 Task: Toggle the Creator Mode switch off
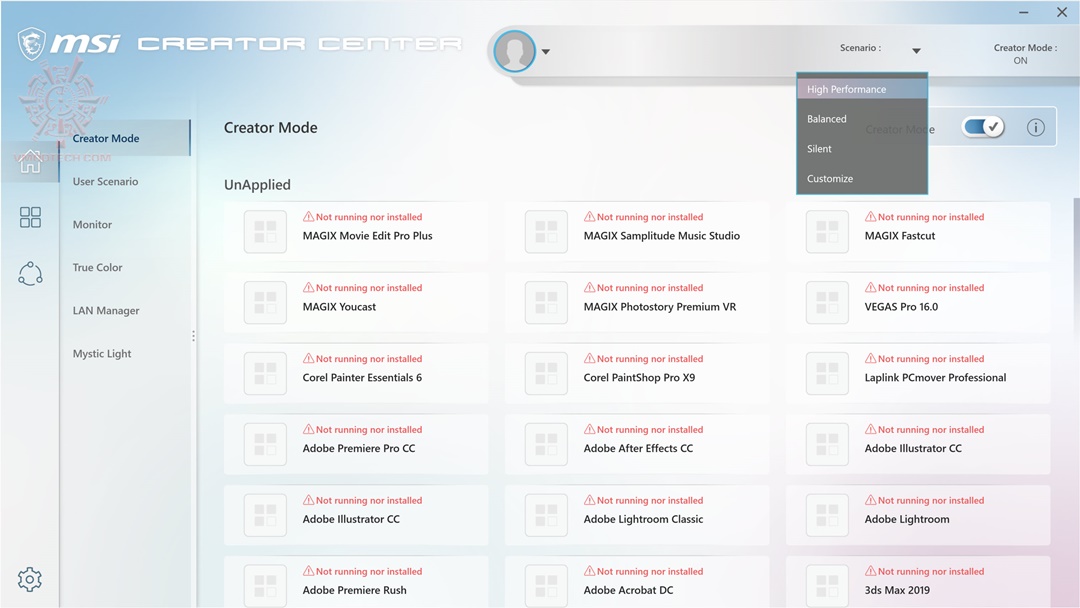[983, 127]
